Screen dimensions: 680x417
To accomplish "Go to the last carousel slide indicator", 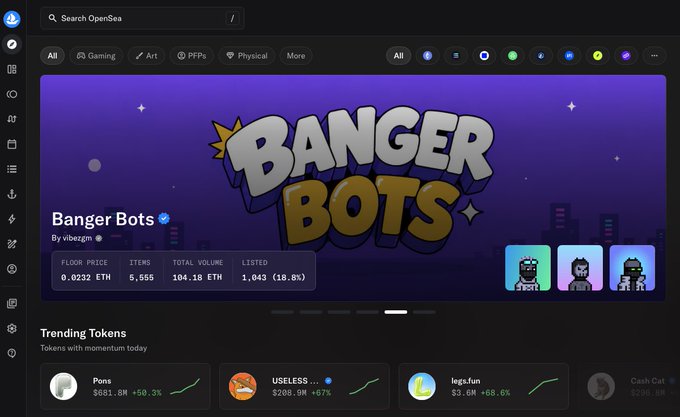I will (x=424, y=312).
